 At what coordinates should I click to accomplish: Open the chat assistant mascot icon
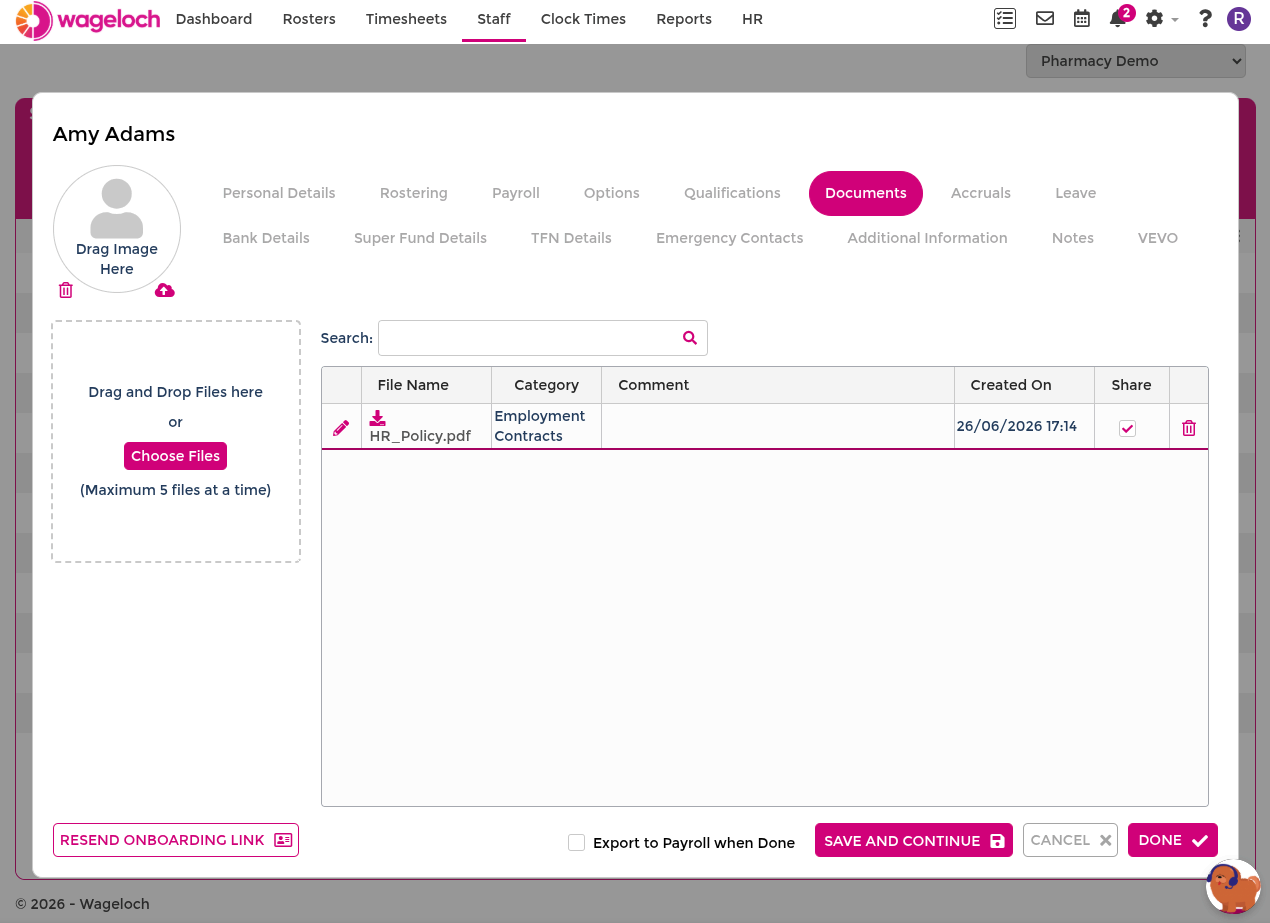tap(1233, 886)
